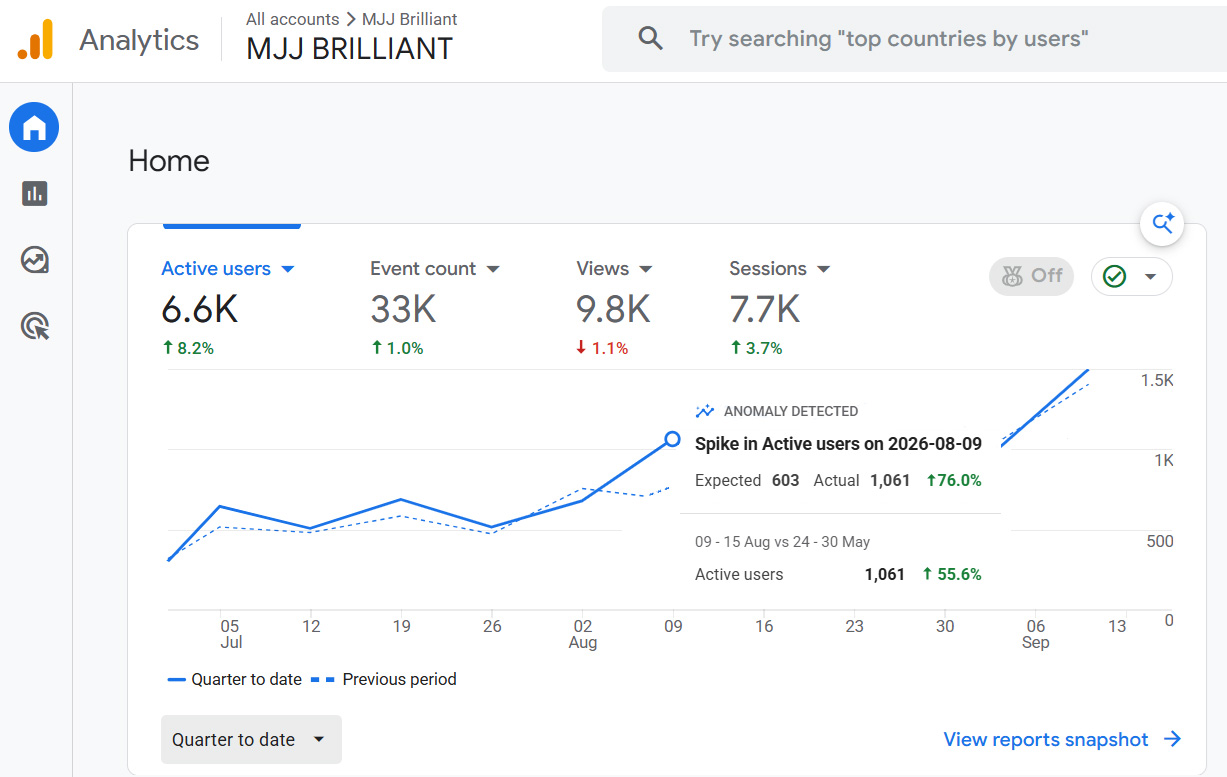Screen dimensions: 1227x777
Task: Click the anomaly point marker on chart
Action: pyautogui.click(x=673, y=439)
